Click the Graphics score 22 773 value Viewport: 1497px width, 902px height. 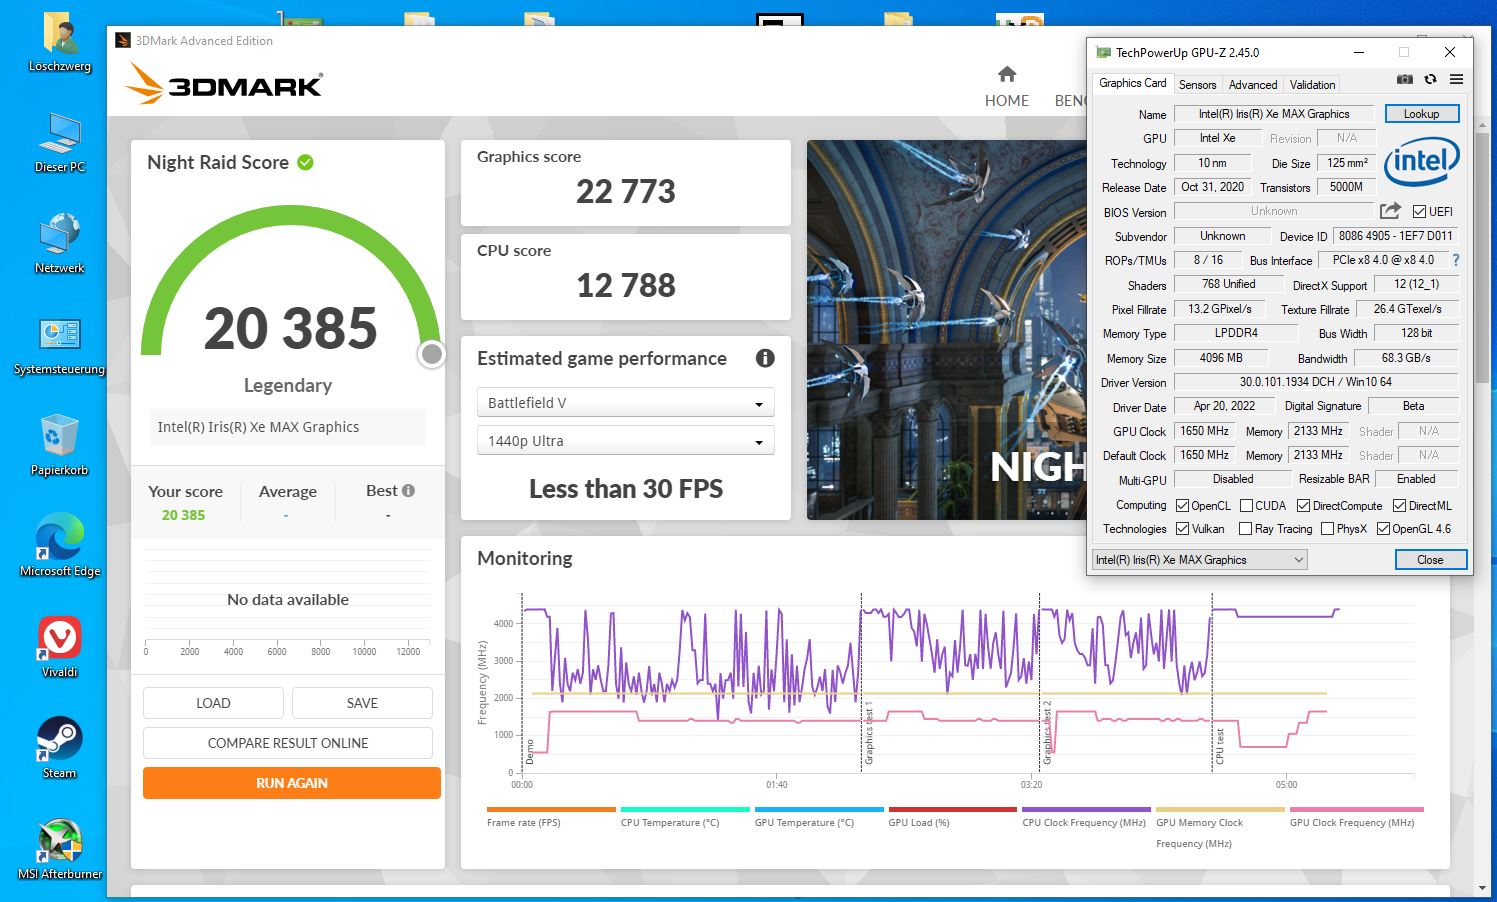point(626,191)
